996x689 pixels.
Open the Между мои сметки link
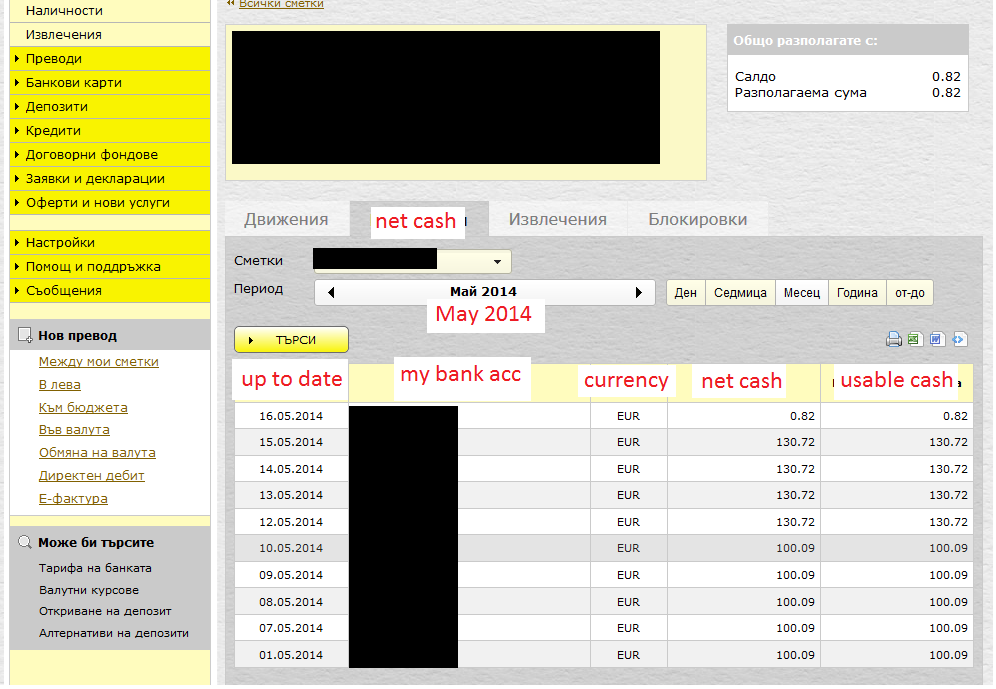click(x=98, y=361)
